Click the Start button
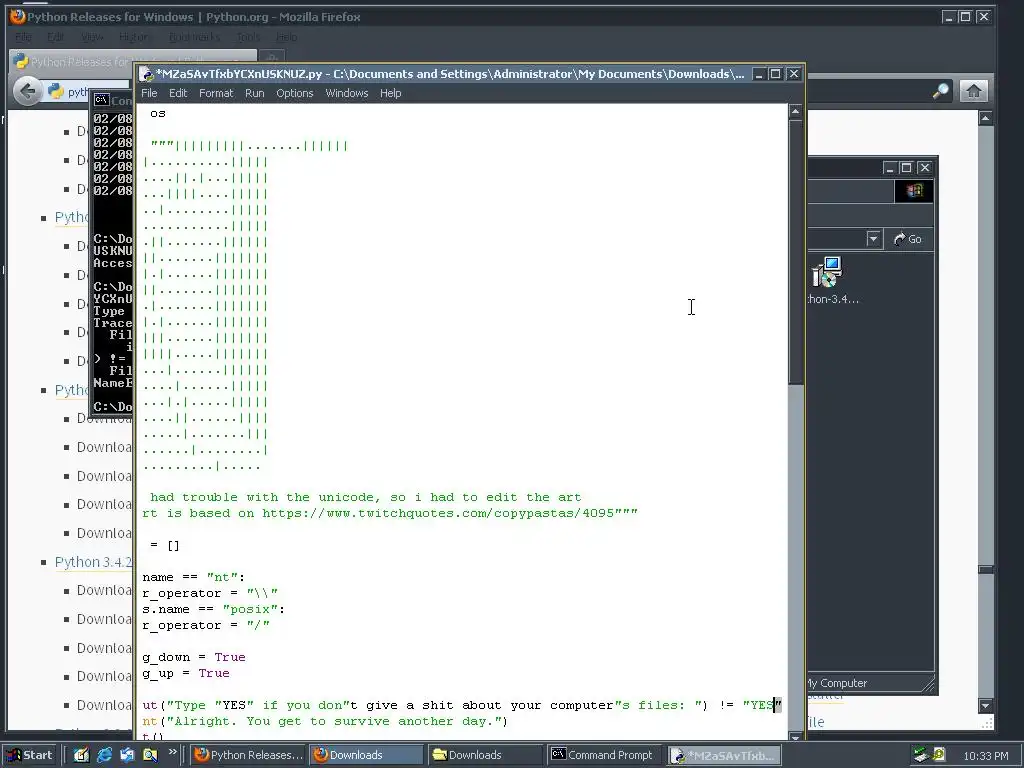The height and width of the screenshot is (768, 1024). 30,755
